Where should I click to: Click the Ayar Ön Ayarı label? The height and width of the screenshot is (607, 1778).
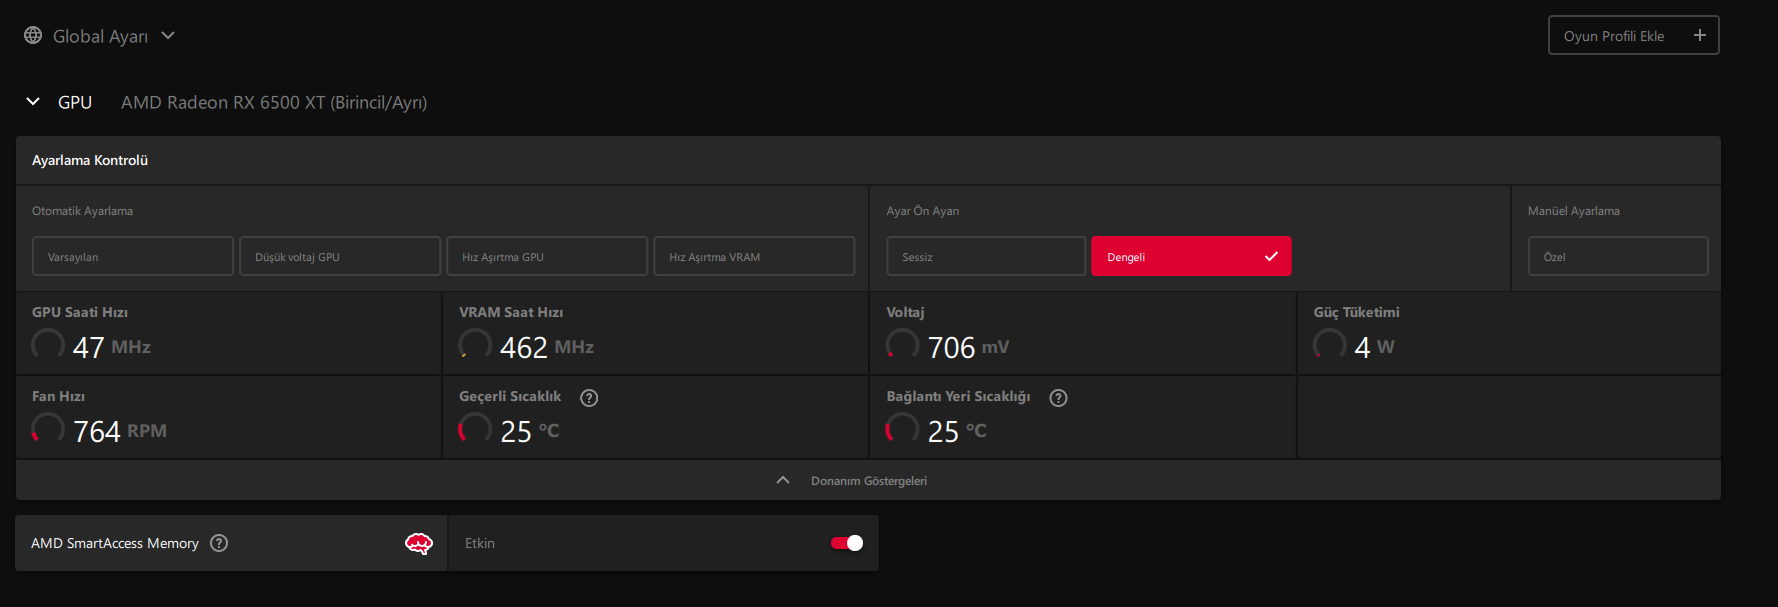point(922,211)
